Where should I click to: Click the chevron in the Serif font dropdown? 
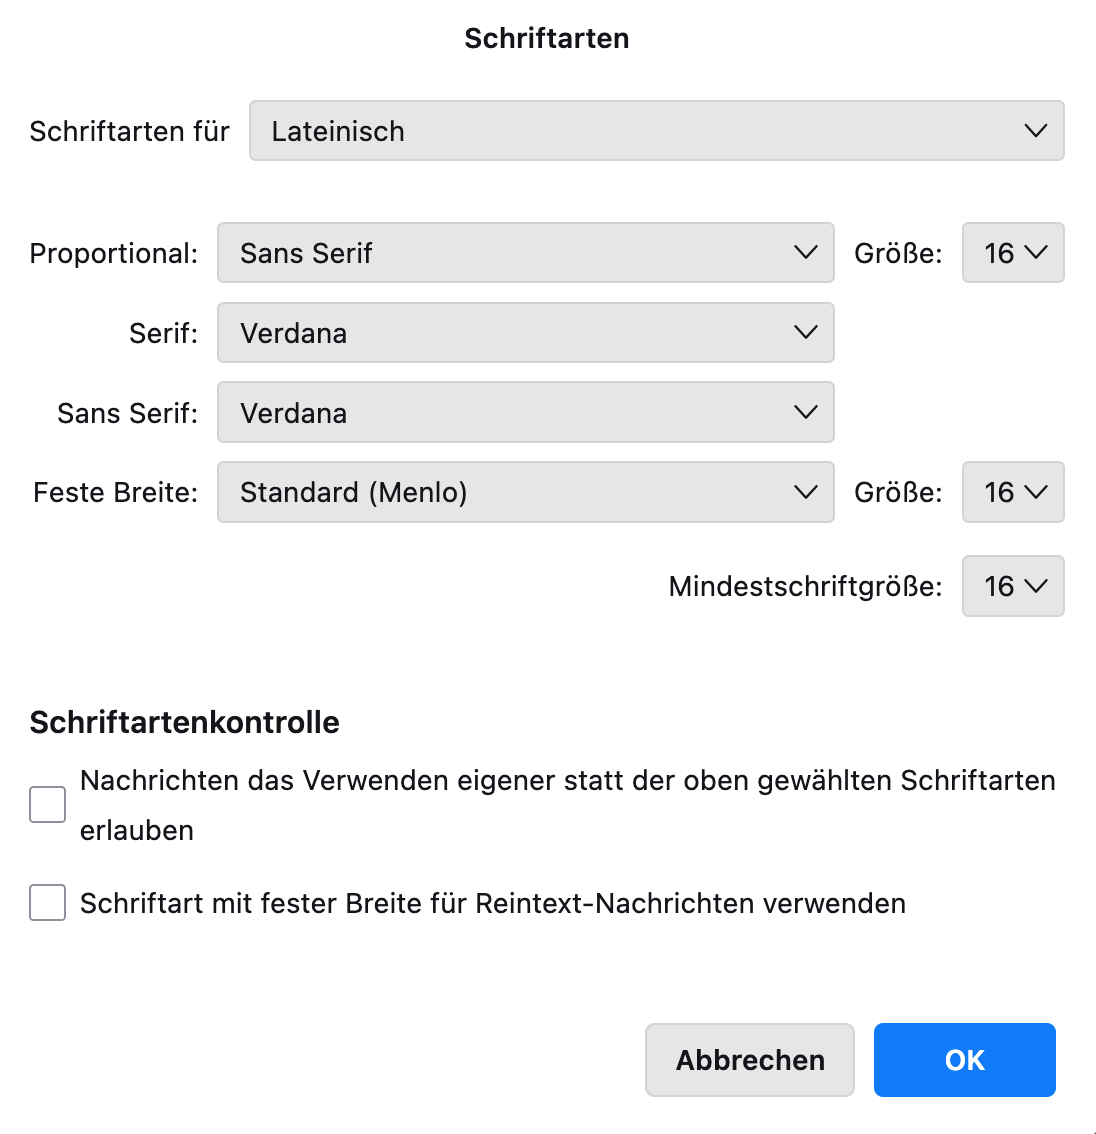(x=805, y=333)
